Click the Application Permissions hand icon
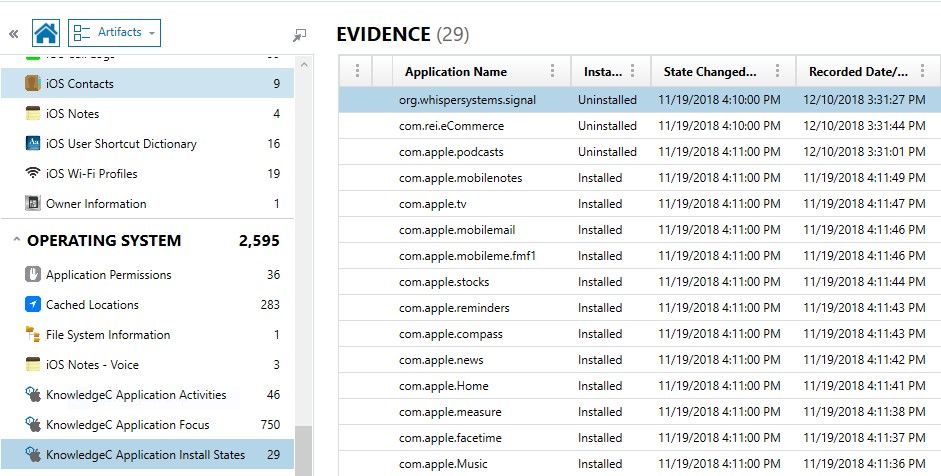941x476 pixels. (x=32, y=274)
